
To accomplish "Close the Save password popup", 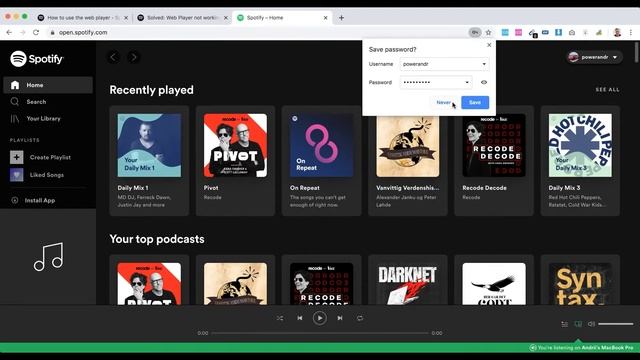I will click(x=489, y=45).
